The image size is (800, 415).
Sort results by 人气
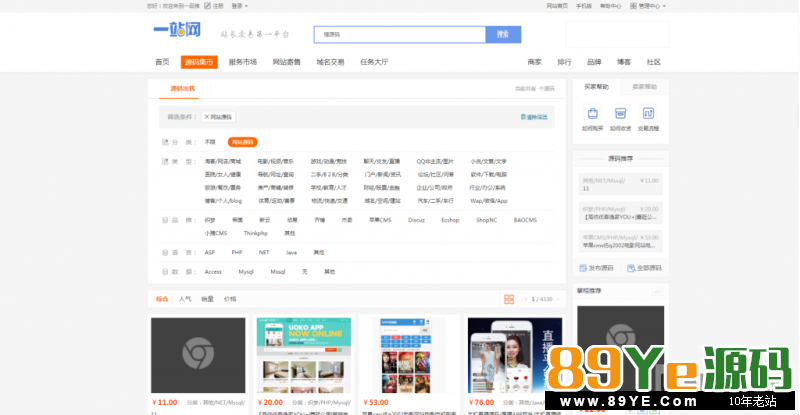pos(185,299)
